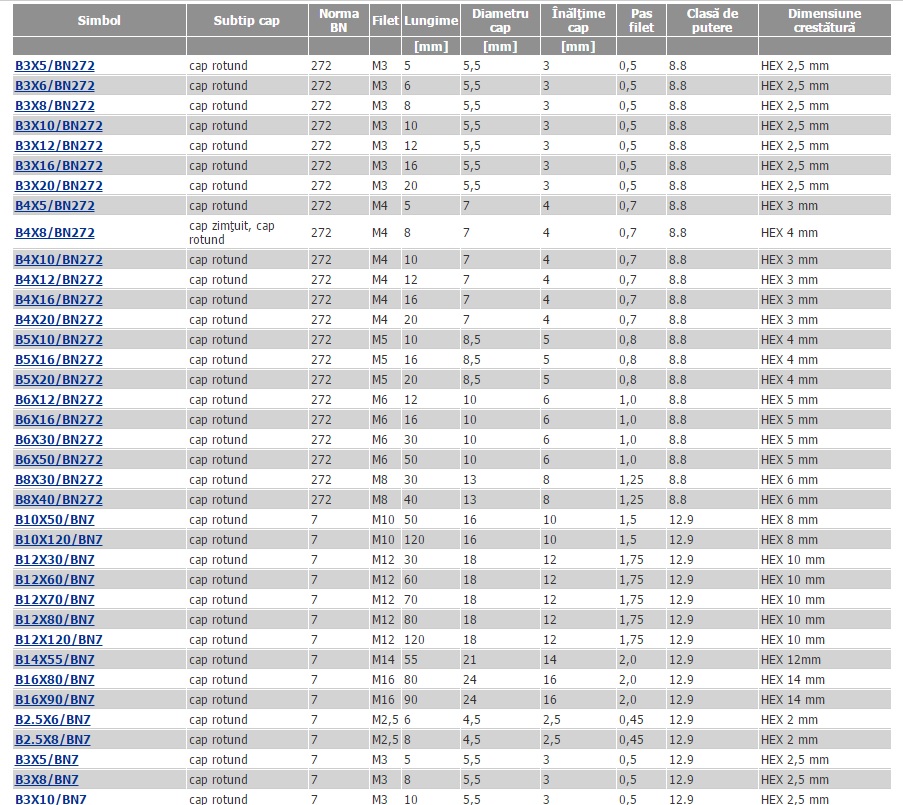Select '1,5' thread pitch in B10X50/BN7 row
The width and height of the screenshot is (903, 805).
point(628,520)
